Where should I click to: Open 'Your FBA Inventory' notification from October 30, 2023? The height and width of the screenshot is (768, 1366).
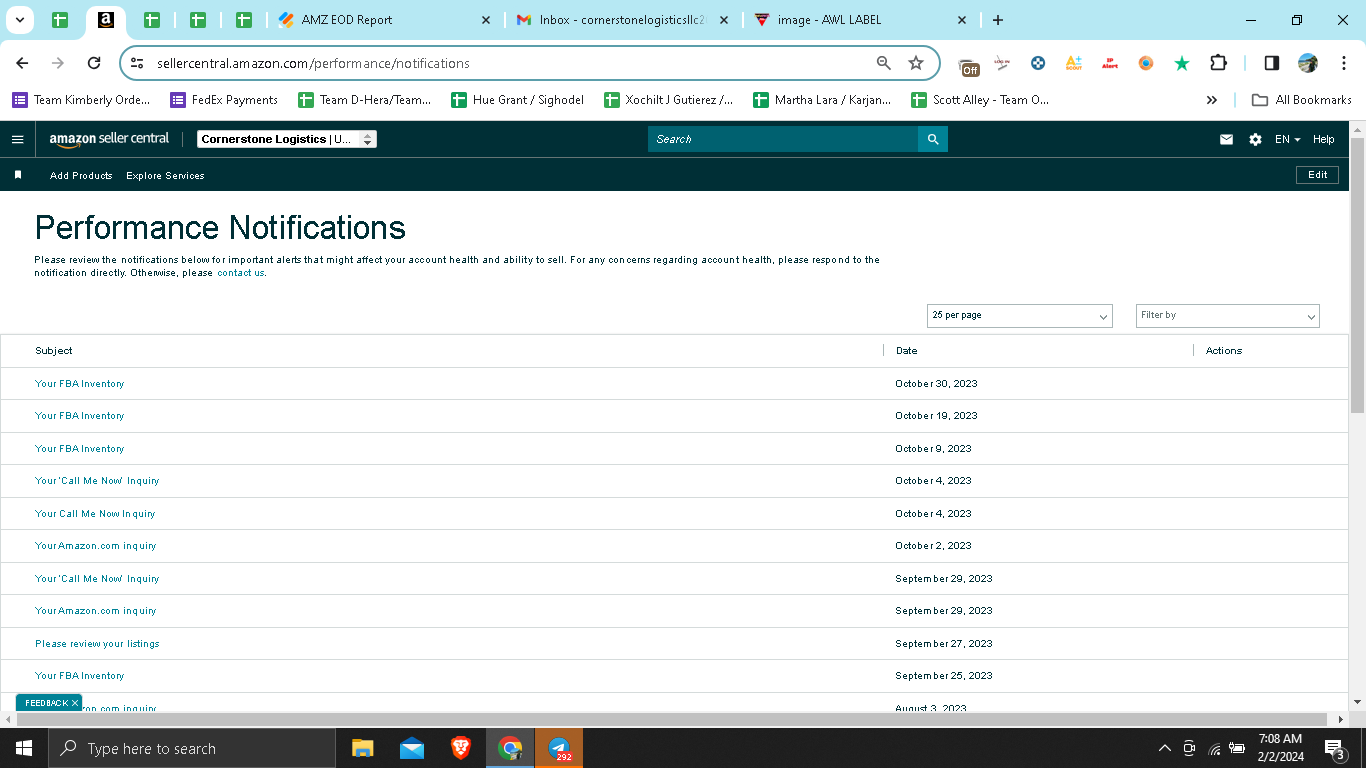tap(80, 384)
